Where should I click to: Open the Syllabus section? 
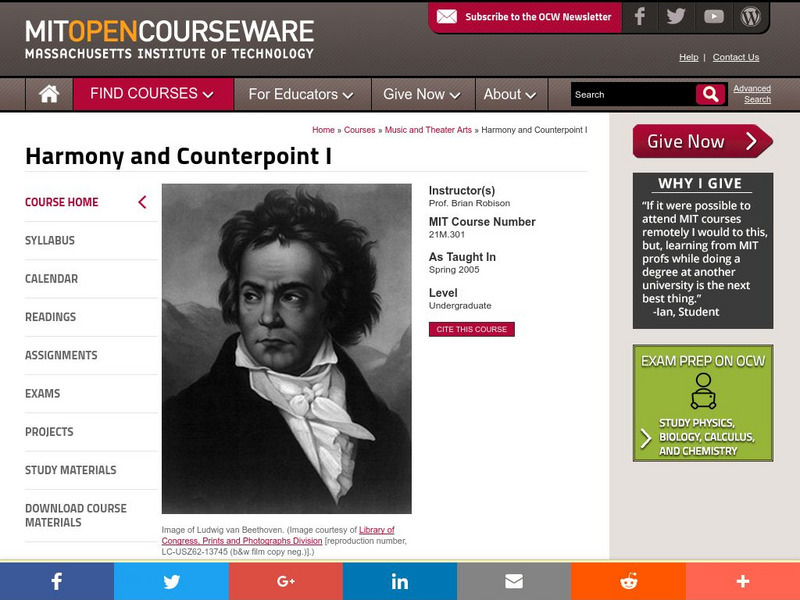point(50,240)
